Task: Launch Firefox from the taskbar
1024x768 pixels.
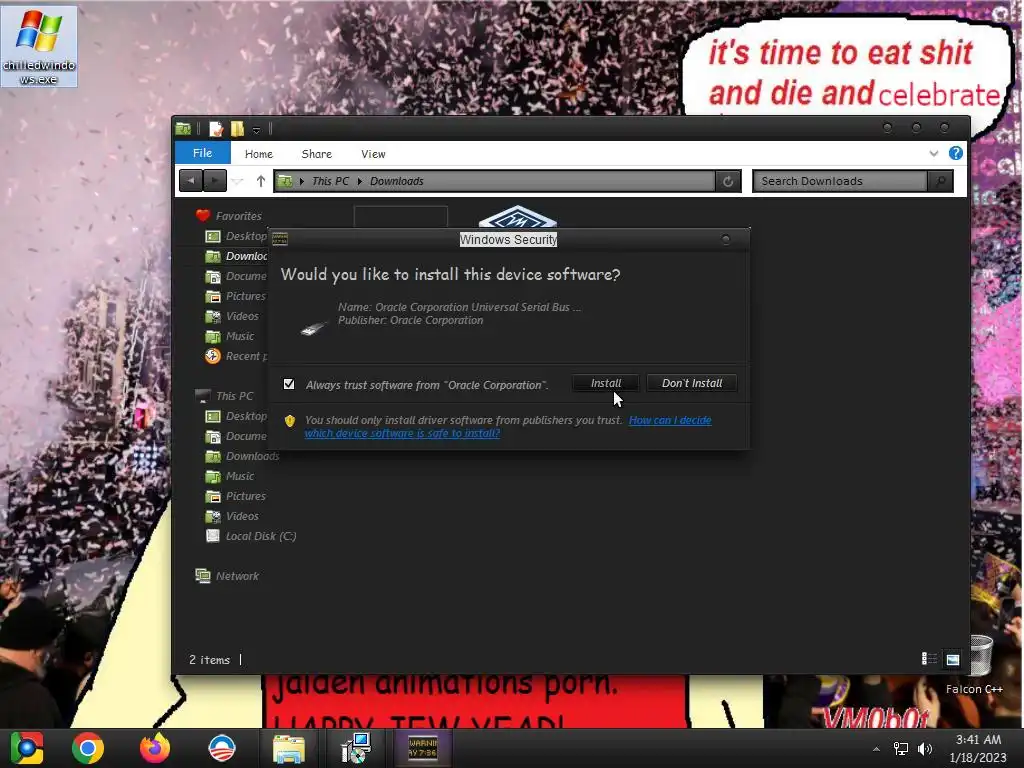Action: click(155, 748)
